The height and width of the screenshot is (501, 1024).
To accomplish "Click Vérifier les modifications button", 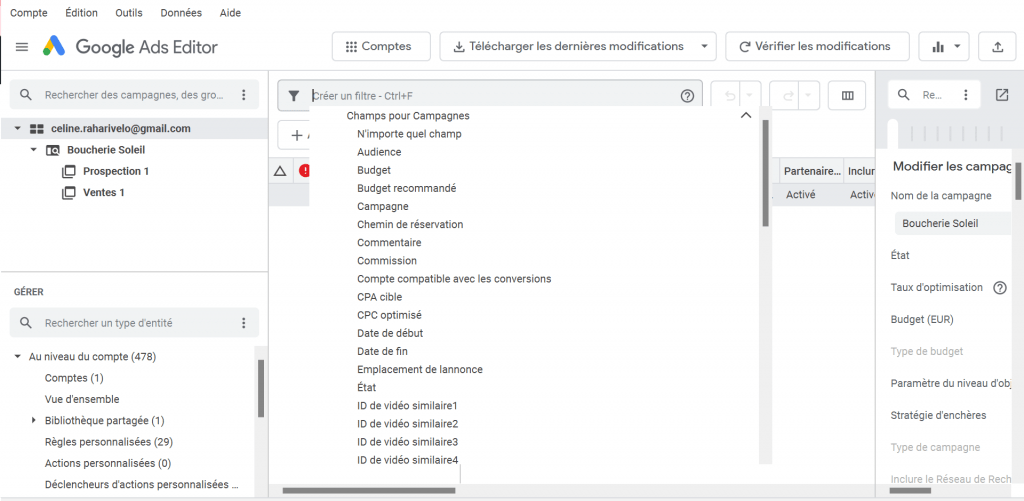I will click(817, 46).
